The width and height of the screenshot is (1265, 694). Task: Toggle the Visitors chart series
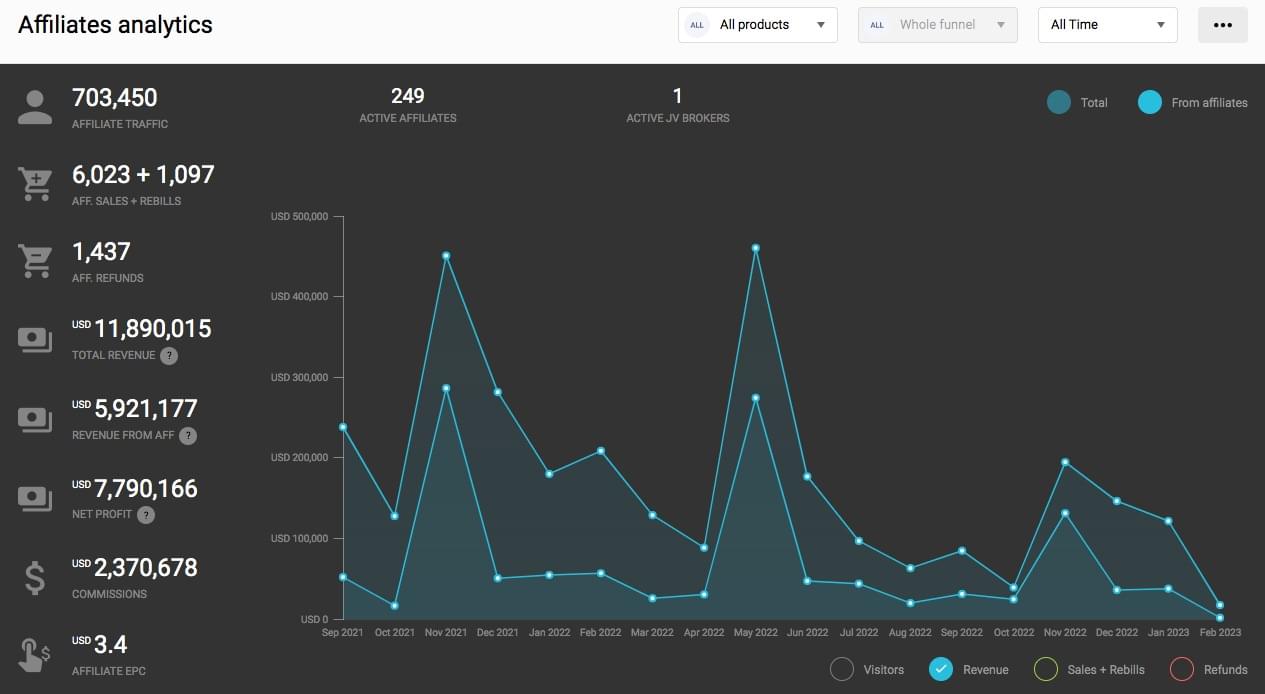[842, 669]
